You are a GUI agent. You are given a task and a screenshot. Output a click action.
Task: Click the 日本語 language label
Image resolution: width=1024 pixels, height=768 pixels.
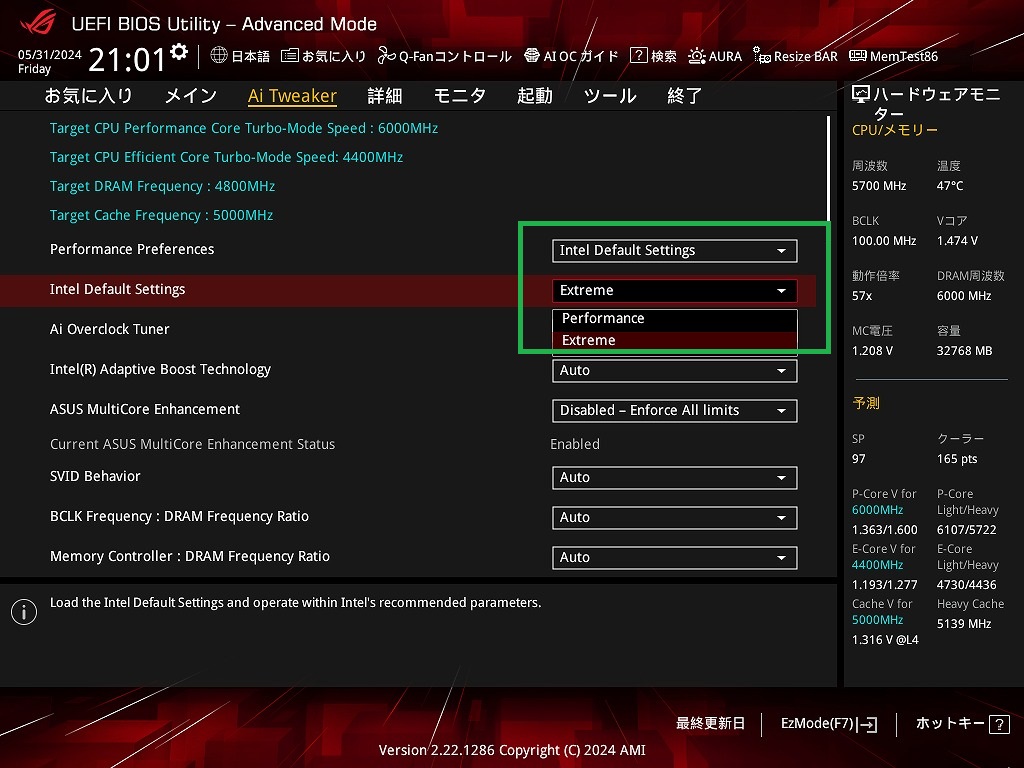pos(251,56)
